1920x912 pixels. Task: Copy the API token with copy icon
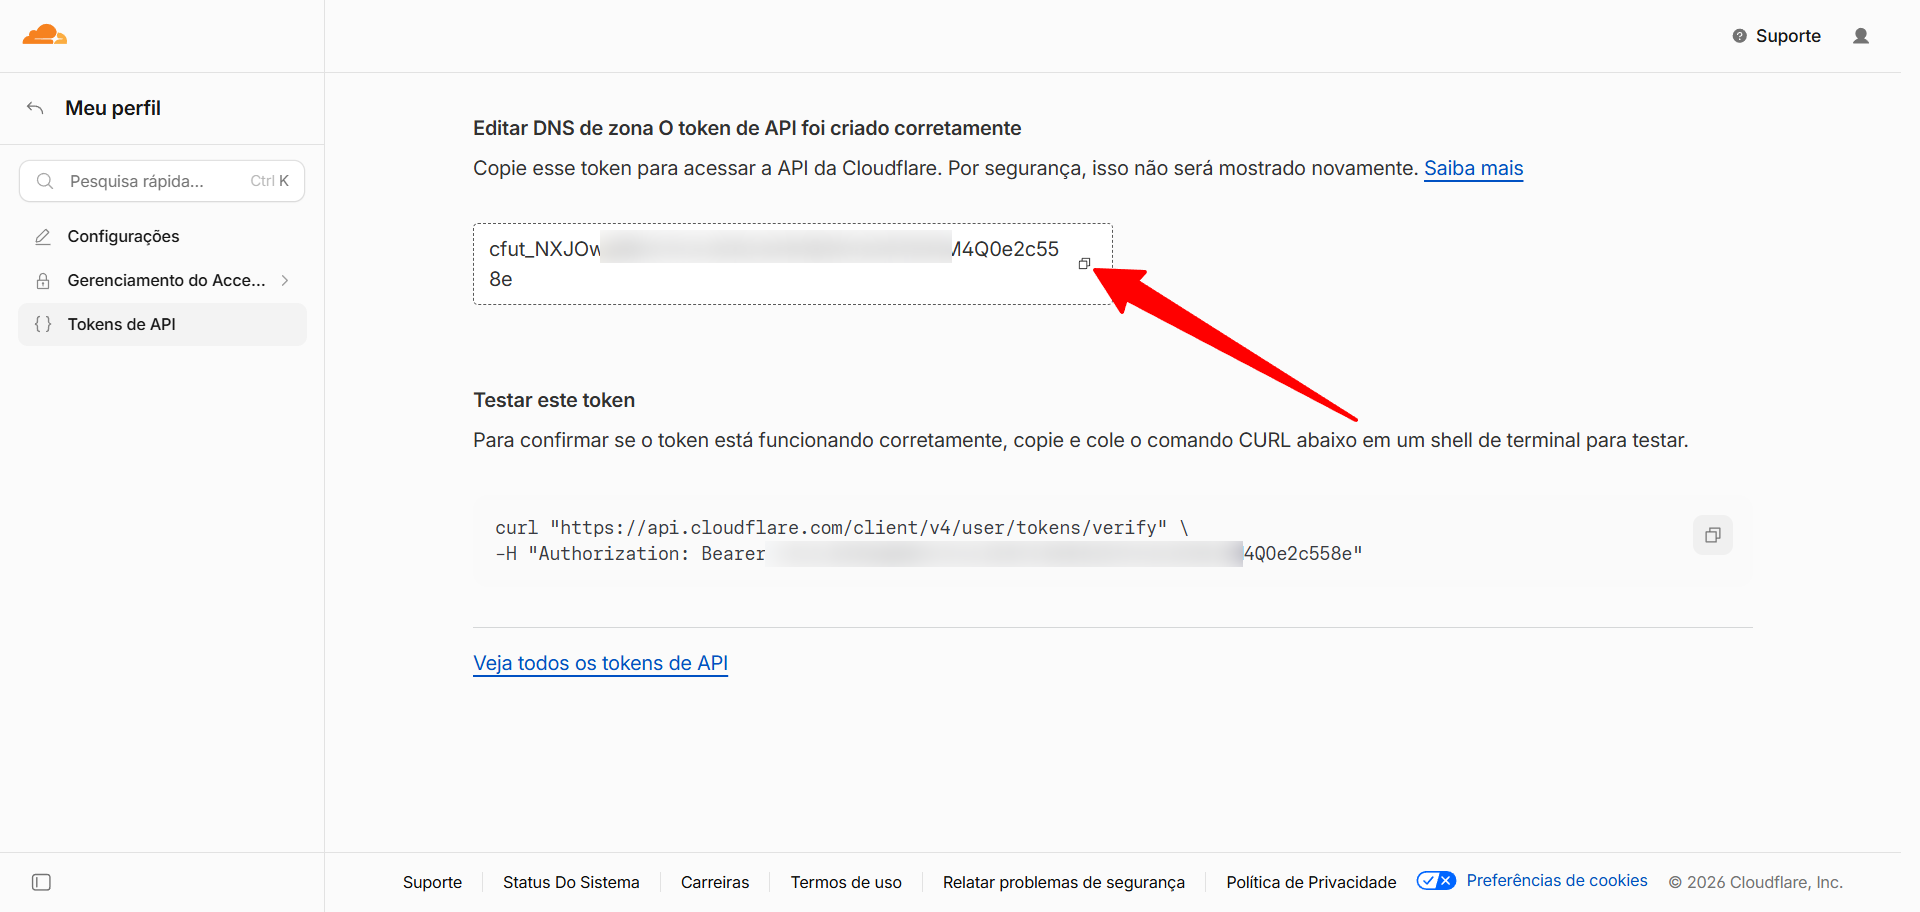click(x=1084, y=264)
